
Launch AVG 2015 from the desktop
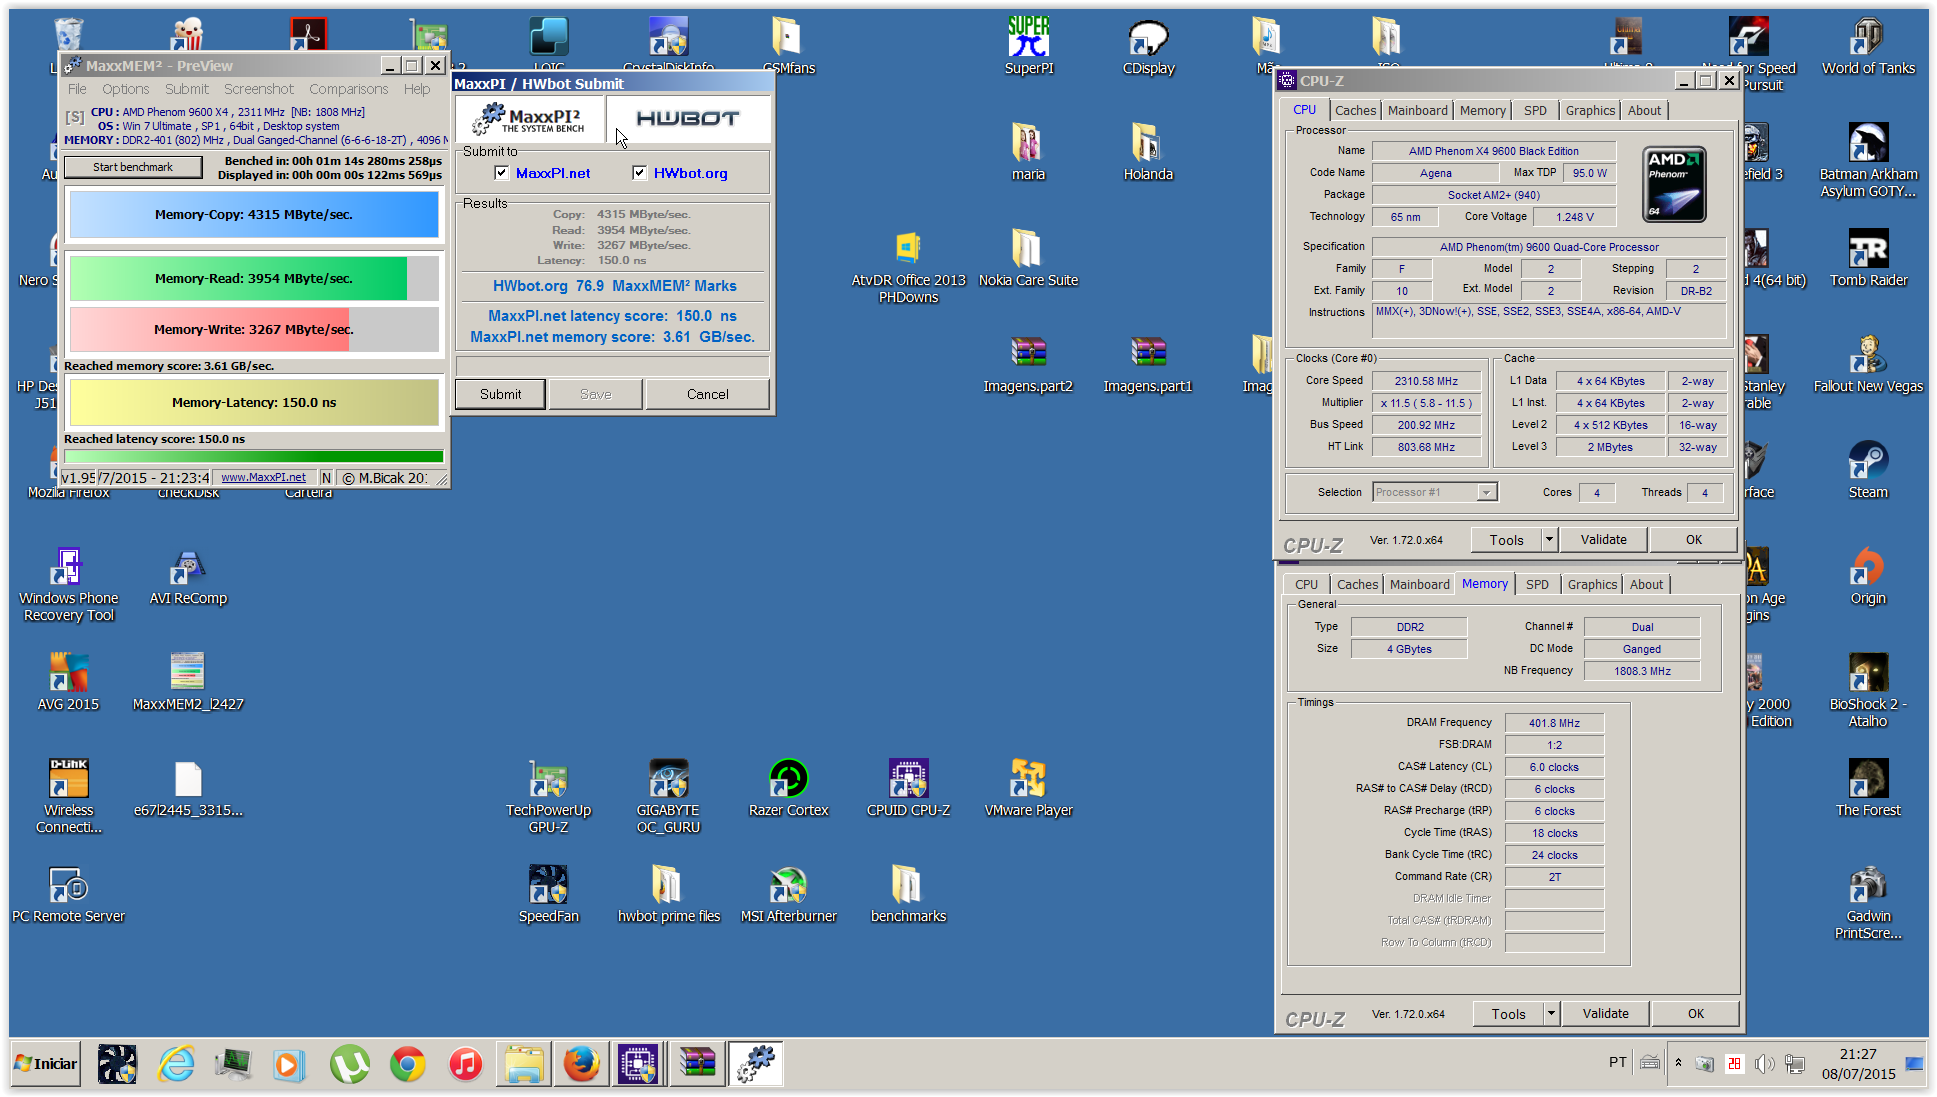(68, 683)
